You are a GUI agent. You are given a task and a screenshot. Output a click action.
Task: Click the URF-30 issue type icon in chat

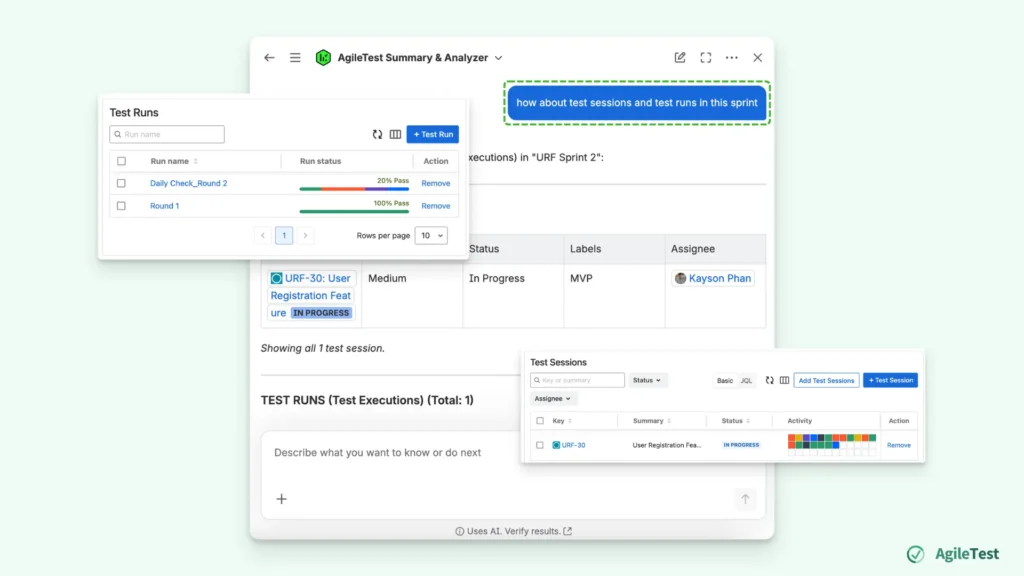276,278
